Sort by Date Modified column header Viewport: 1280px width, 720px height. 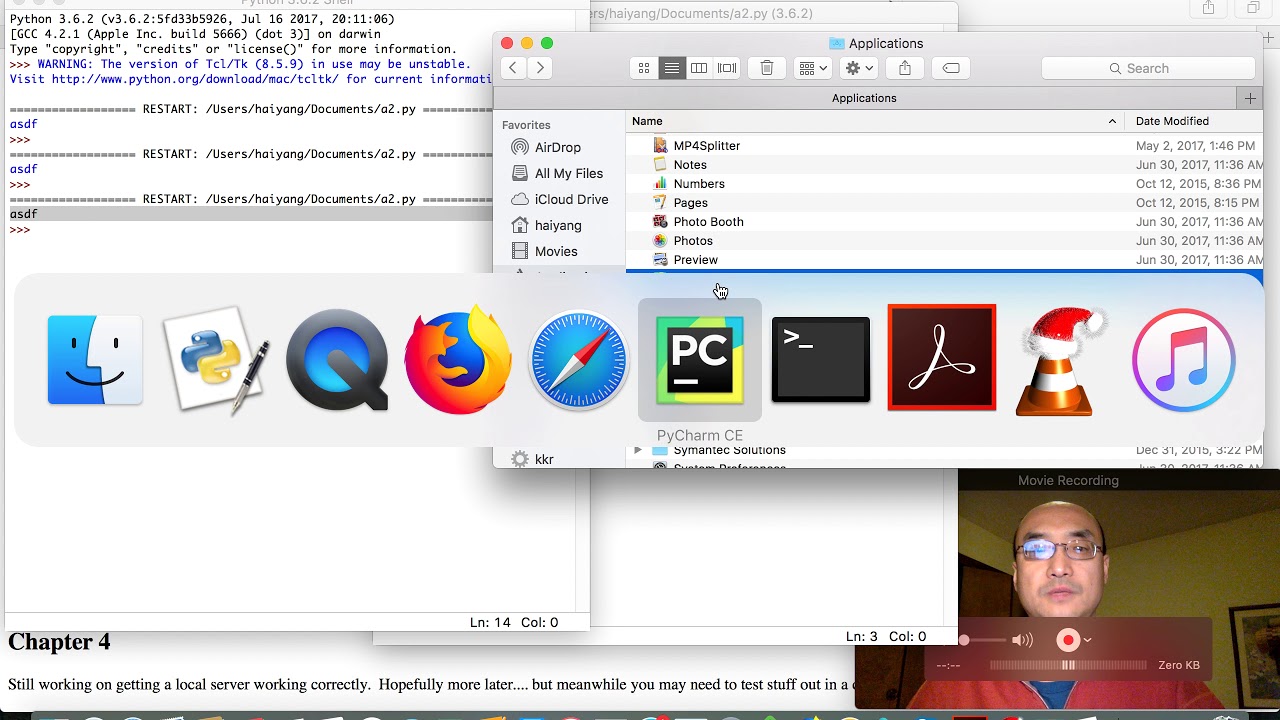point(1194,121)
